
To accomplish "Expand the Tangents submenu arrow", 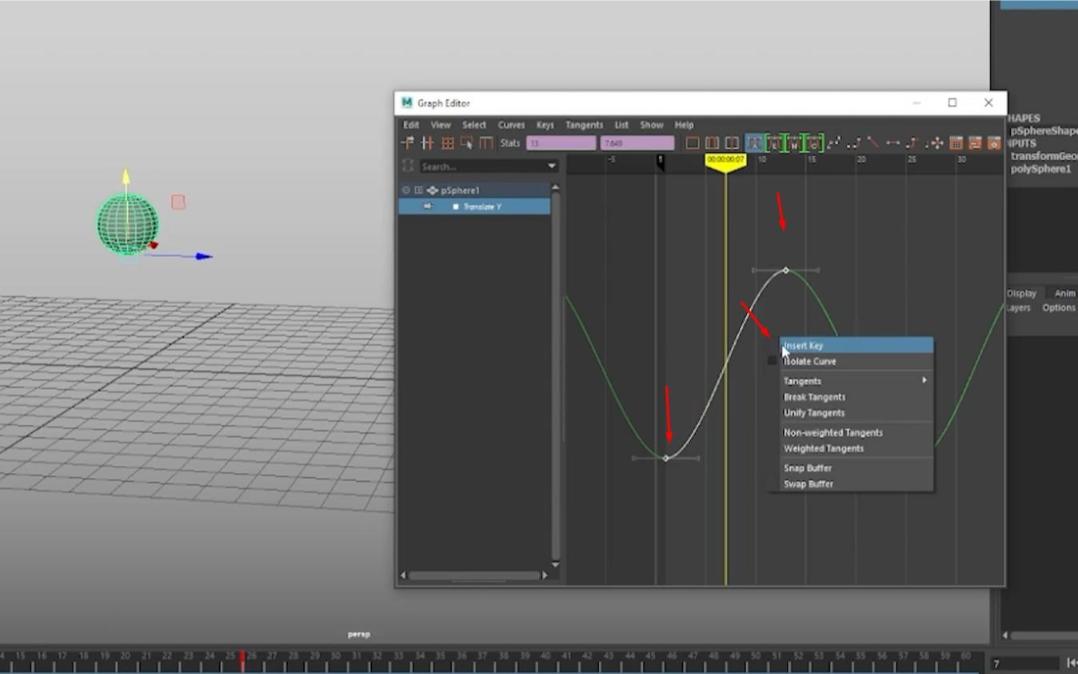I will [924, 380].
